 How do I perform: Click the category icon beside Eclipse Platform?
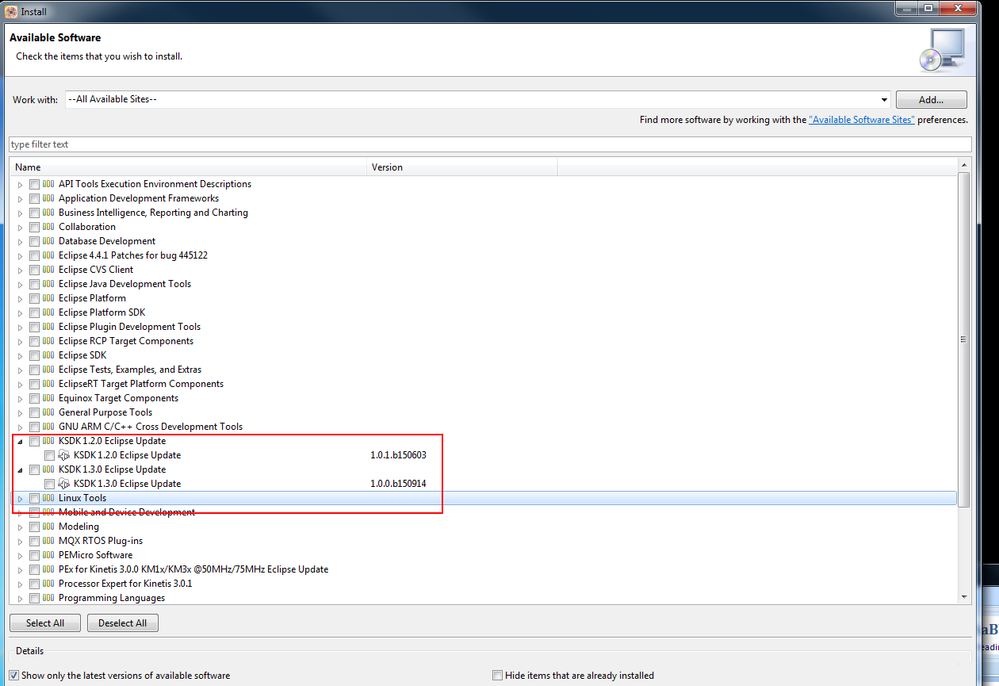point(48,298)
